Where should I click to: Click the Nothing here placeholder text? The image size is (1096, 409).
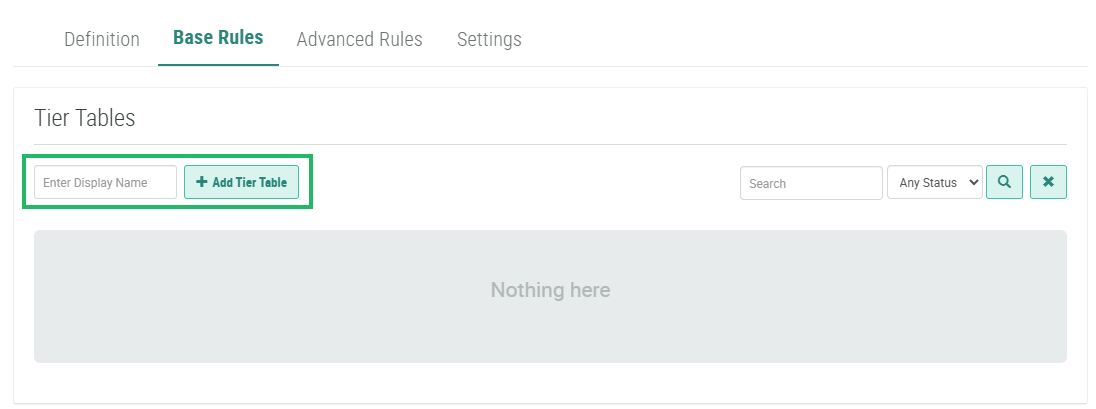tap(550, 290)
